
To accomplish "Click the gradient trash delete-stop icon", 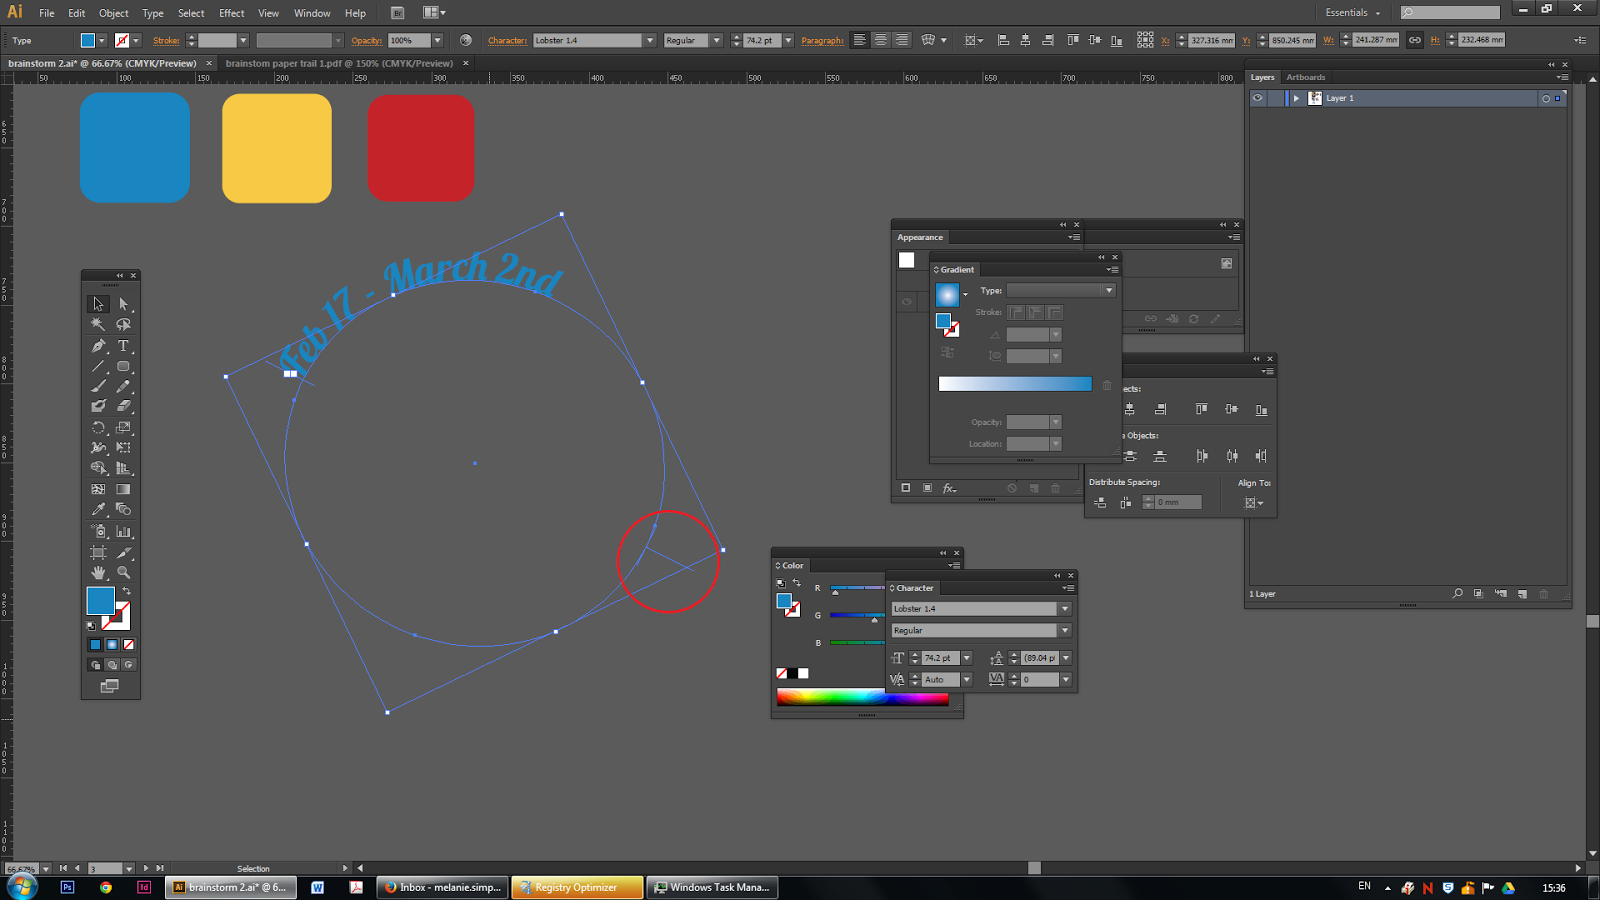I will click(x=1107, y=385).
